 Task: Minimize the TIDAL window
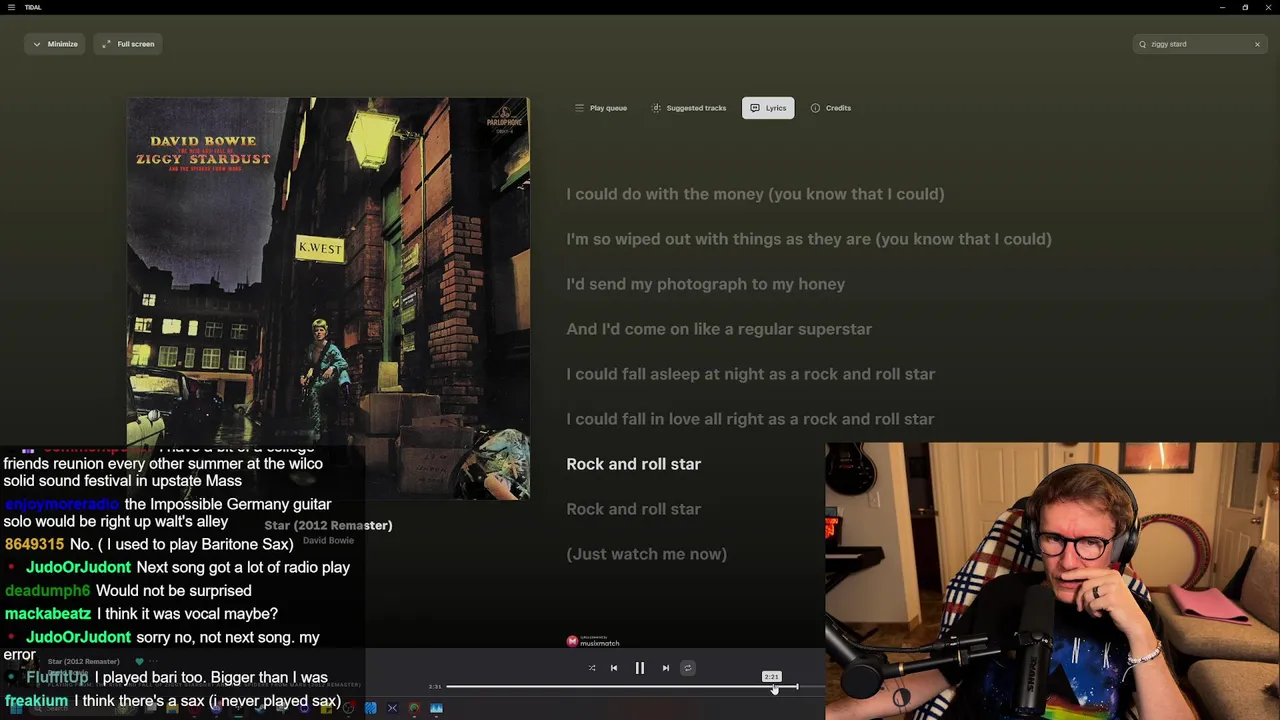point(1222,7)
